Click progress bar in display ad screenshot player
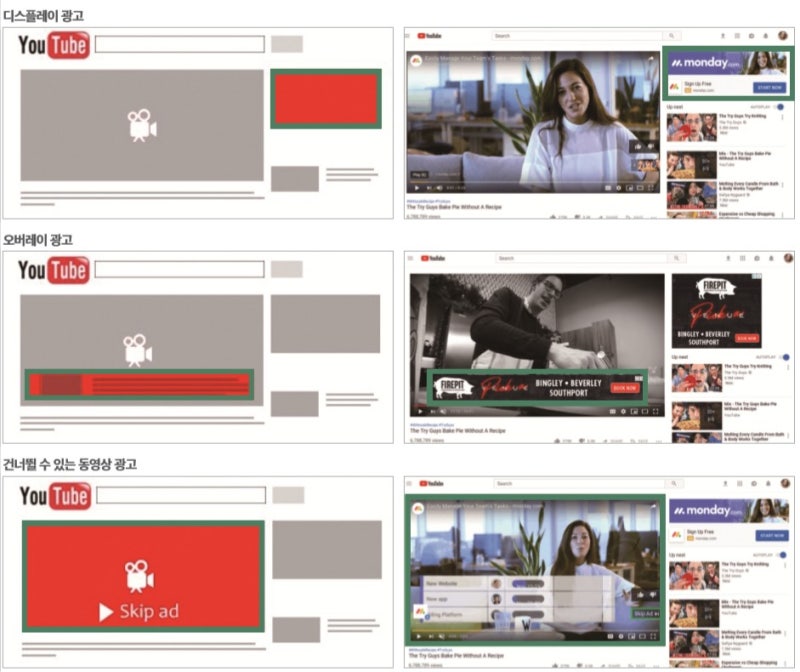Viewport: 800px width, 672px height. tap(532, 181)
